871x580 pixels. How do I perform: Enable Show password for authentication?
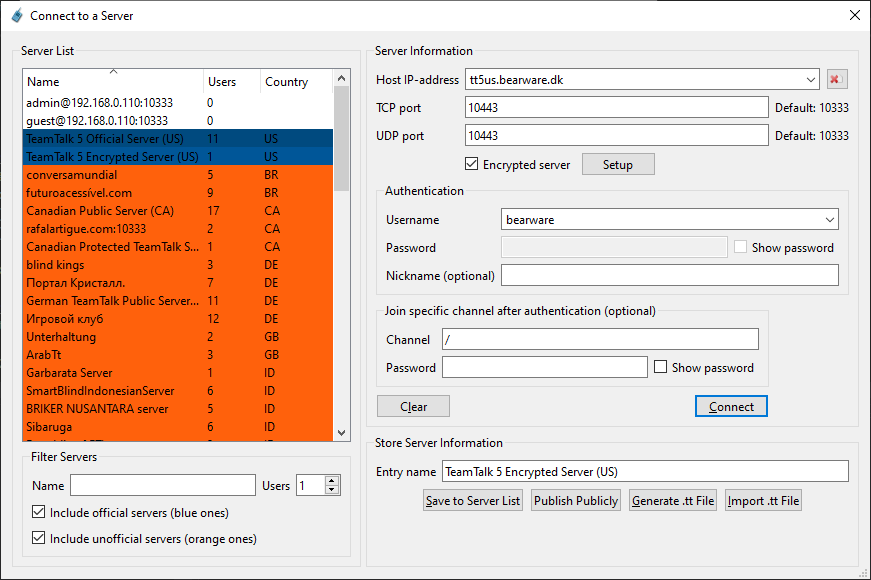[x=740, y=247]
